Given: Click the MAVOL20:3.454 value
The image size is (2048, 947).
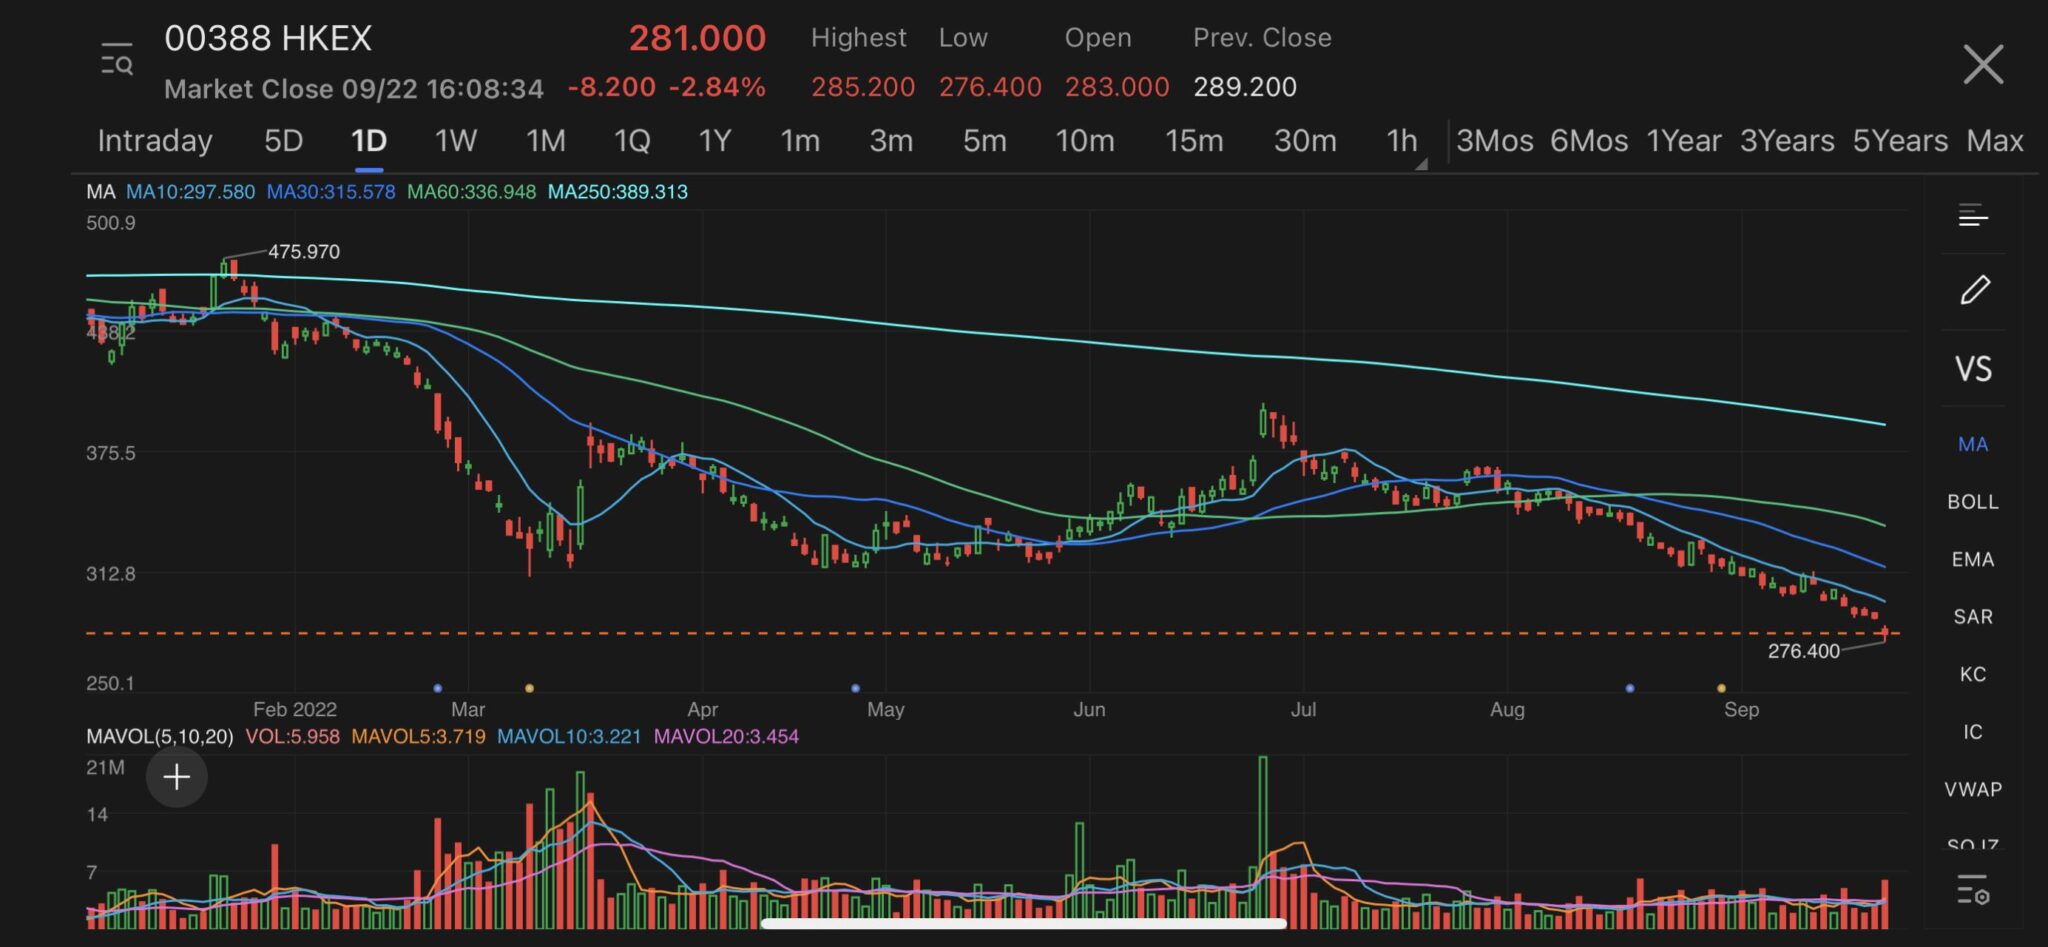Looking at the screenshot, I should (726, 737).
